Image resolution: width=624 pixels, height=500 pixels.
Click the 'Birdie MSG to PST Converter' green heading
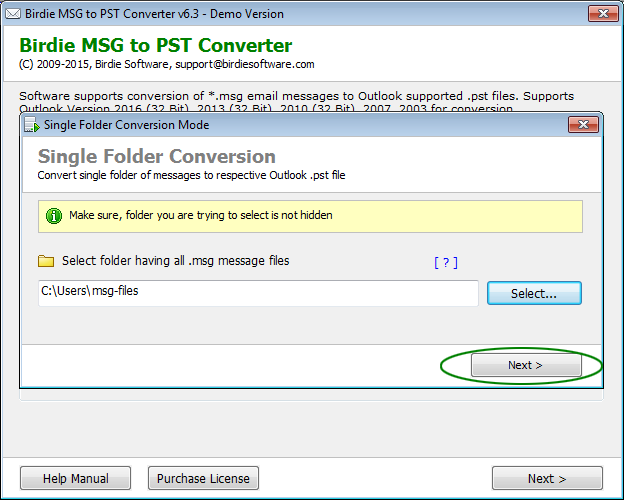point(156,45)
